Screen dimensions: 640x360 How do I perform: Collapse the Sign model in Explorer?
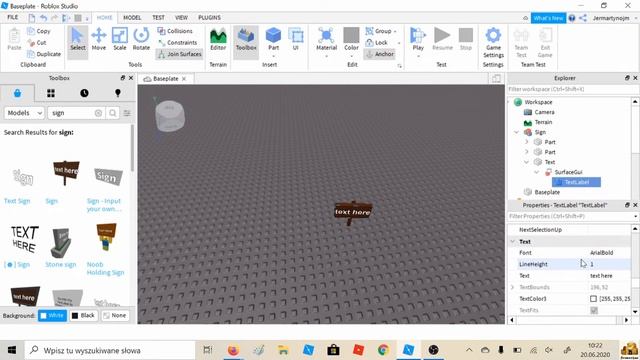516,132
